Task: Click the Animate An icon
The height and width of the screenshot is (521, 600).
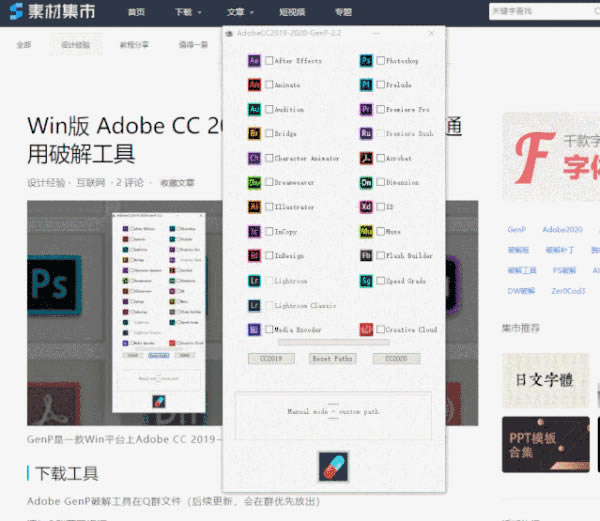Action: pos(254,85)
